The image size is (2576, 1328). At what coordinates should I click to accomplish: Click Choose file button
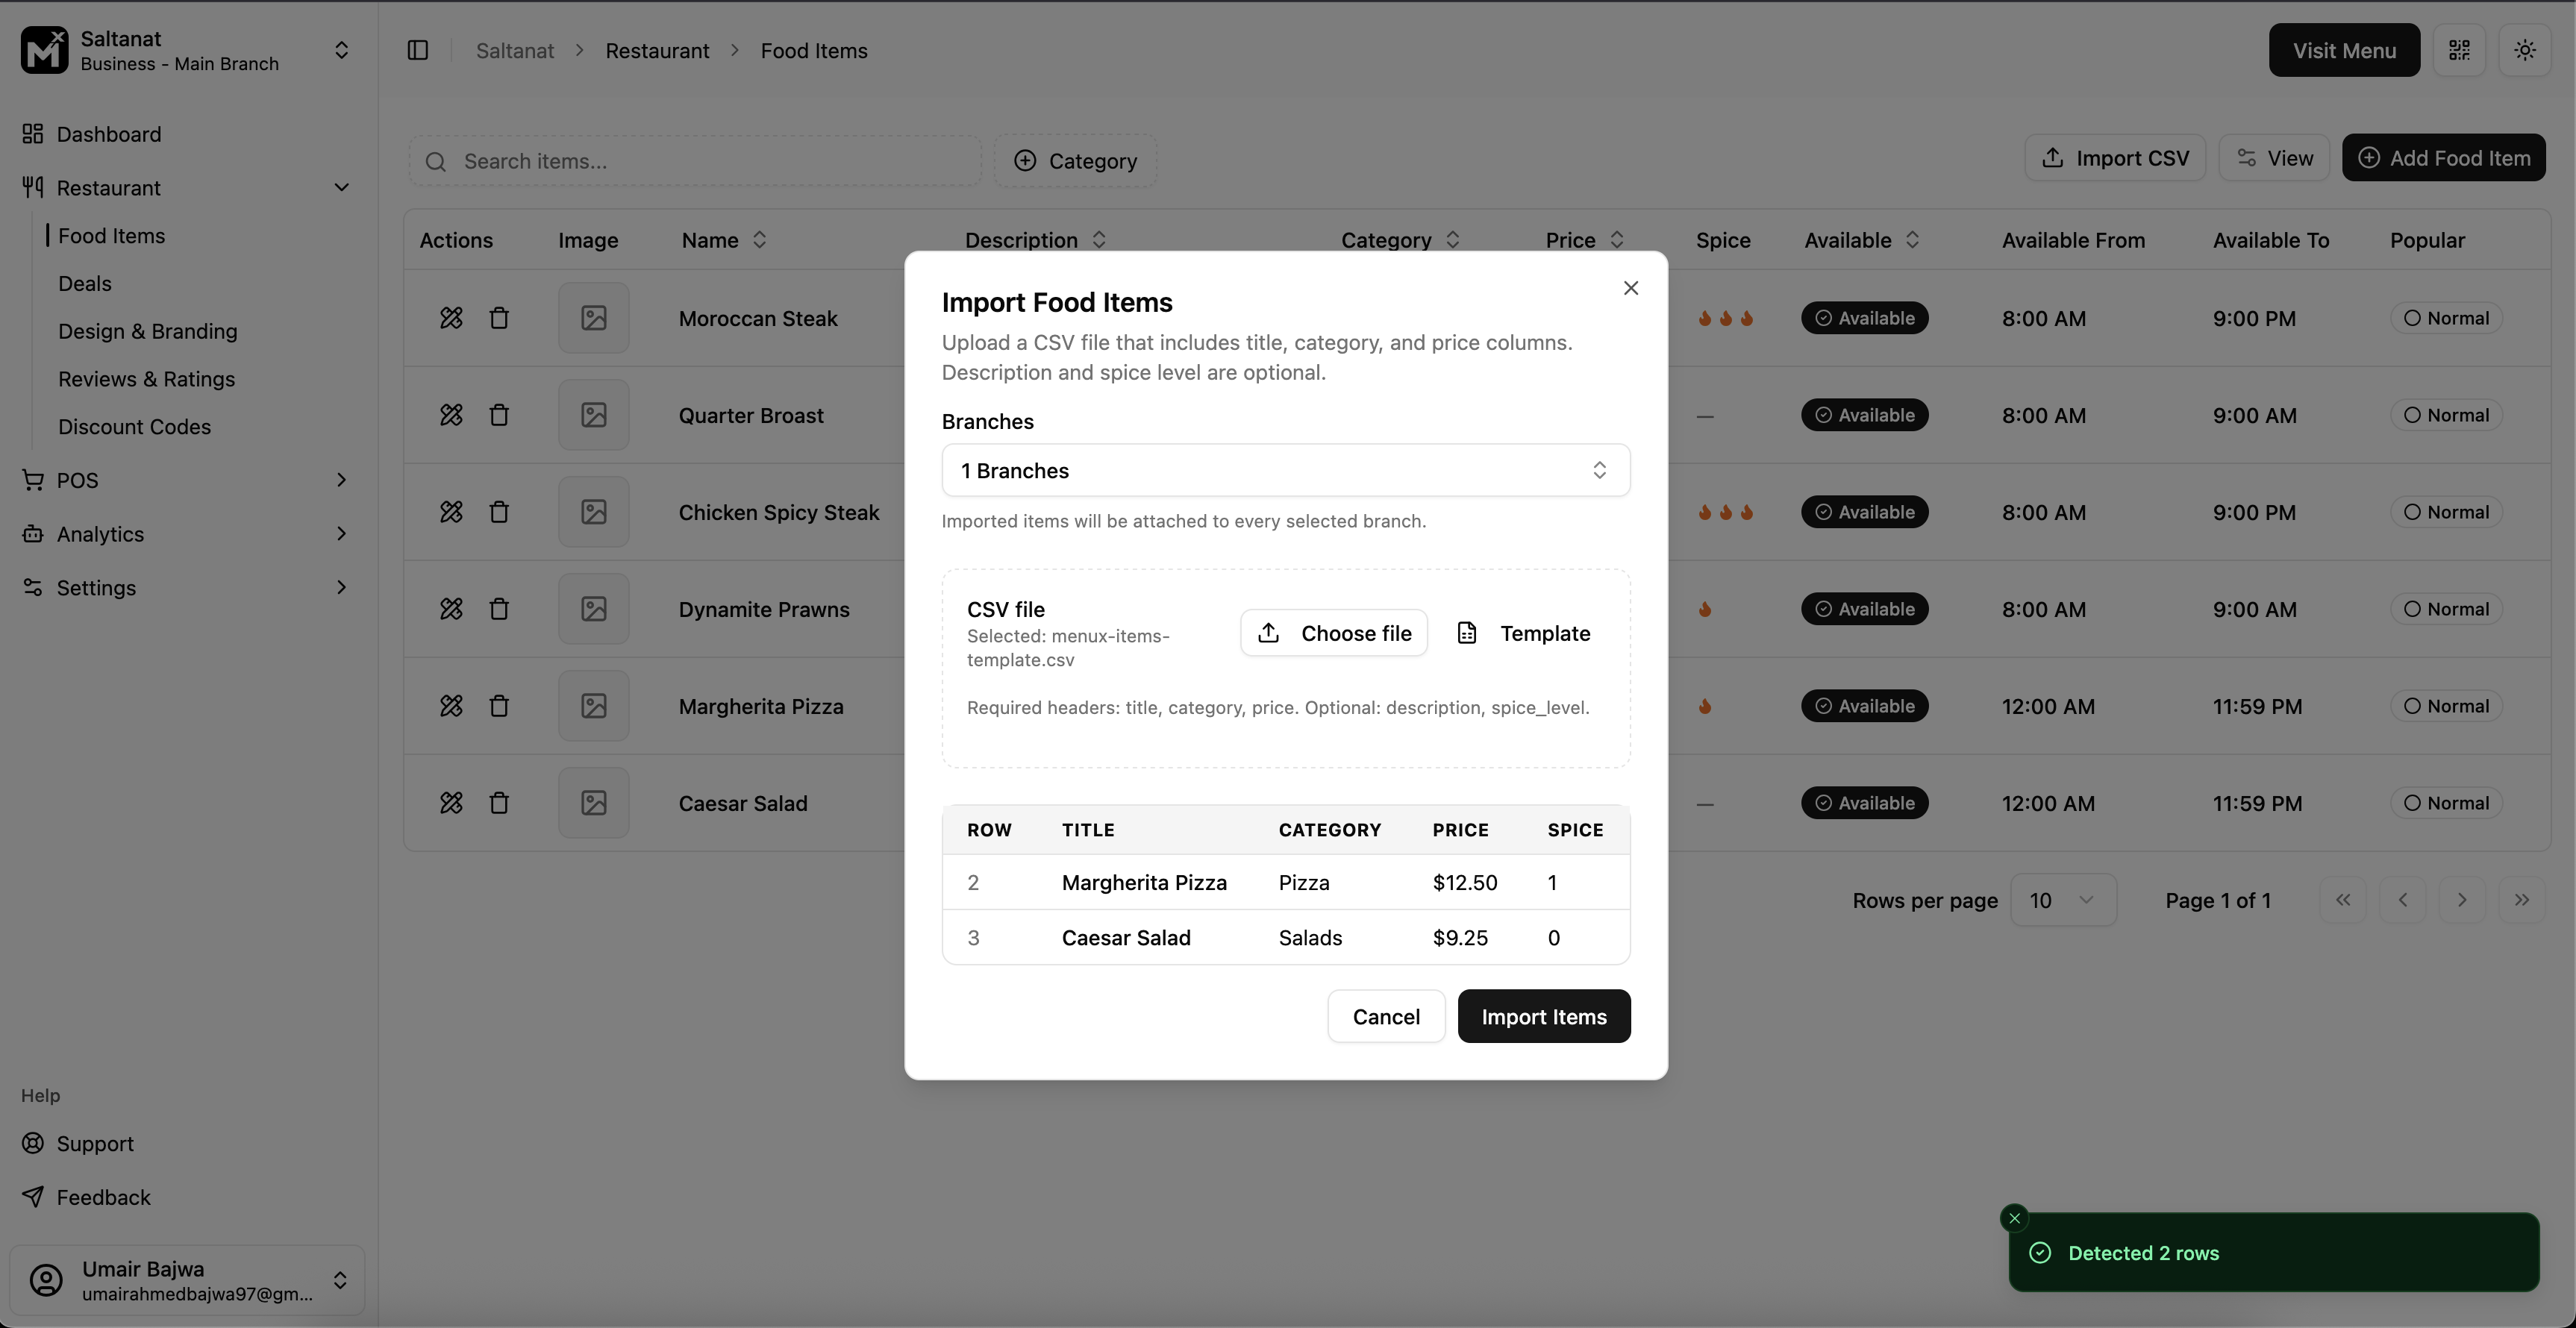click(1333, 633)
